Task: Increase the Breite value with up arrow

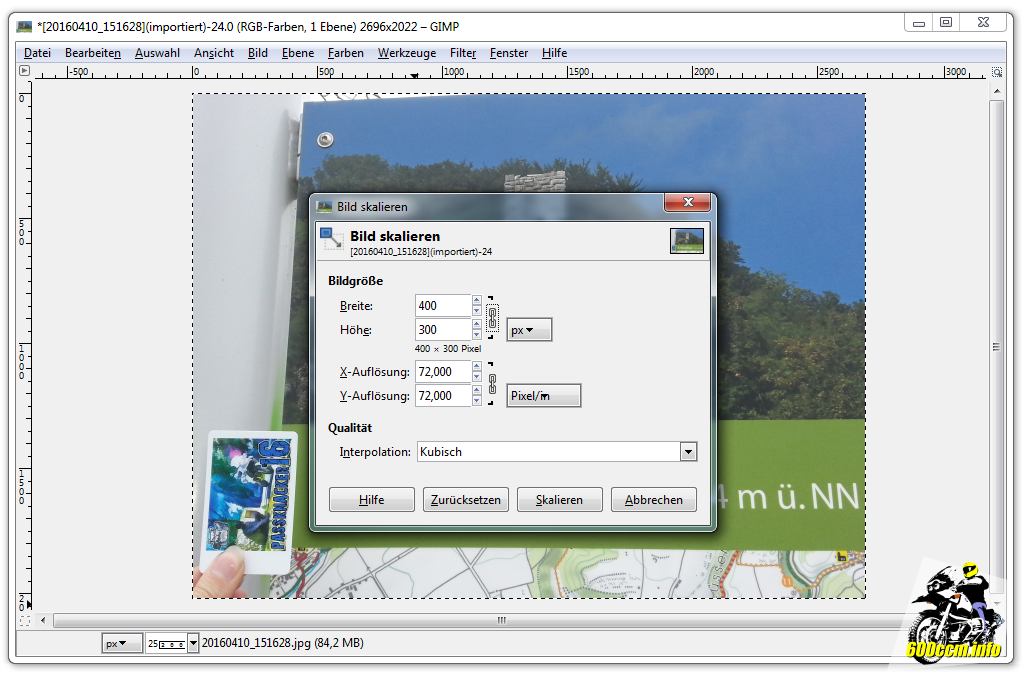Action: (477, 300)
